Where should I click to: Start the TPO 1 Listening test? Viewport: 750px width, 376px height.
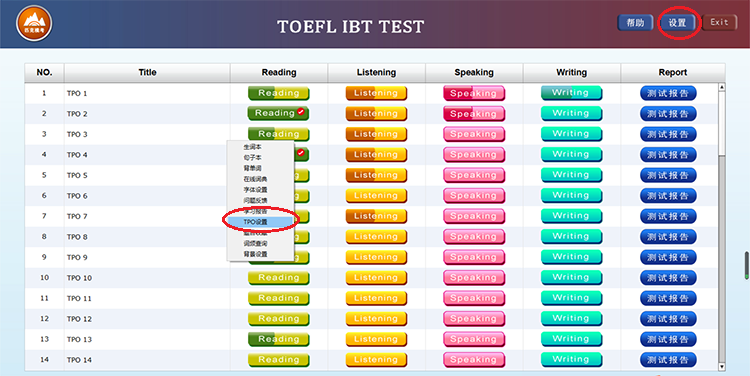pyautogui.click(x=376, y=93)
